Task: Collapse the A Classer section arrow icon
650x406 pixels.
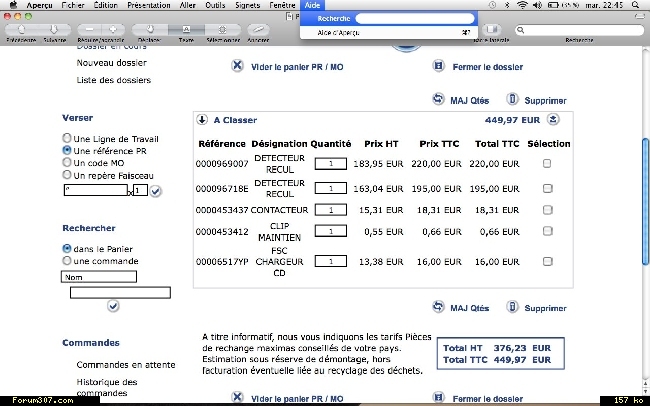Action: (202, 120)
